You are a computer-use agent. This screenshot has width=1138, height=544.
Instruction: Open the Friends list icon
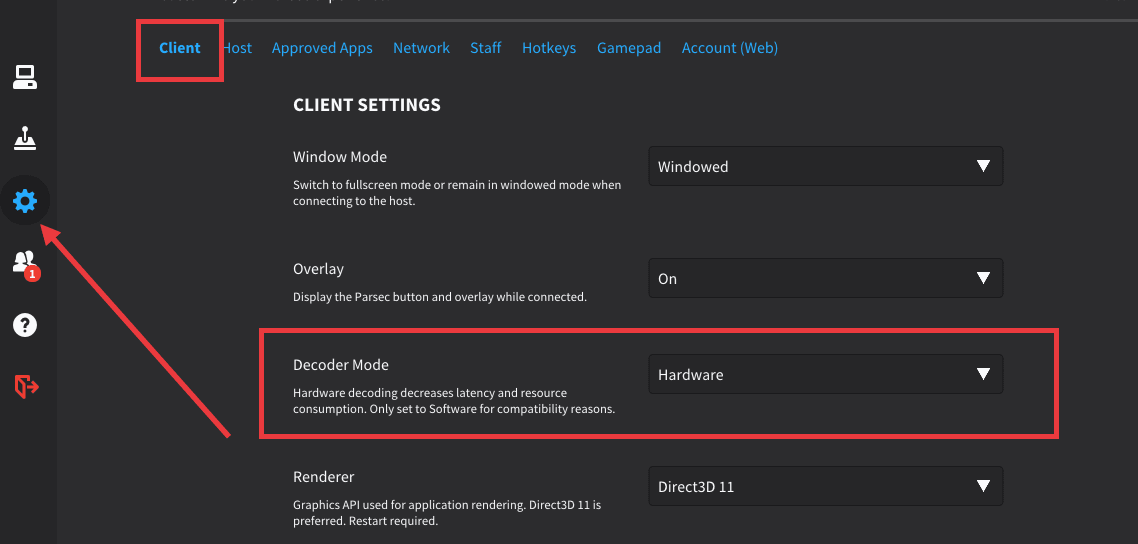(24, 262)
